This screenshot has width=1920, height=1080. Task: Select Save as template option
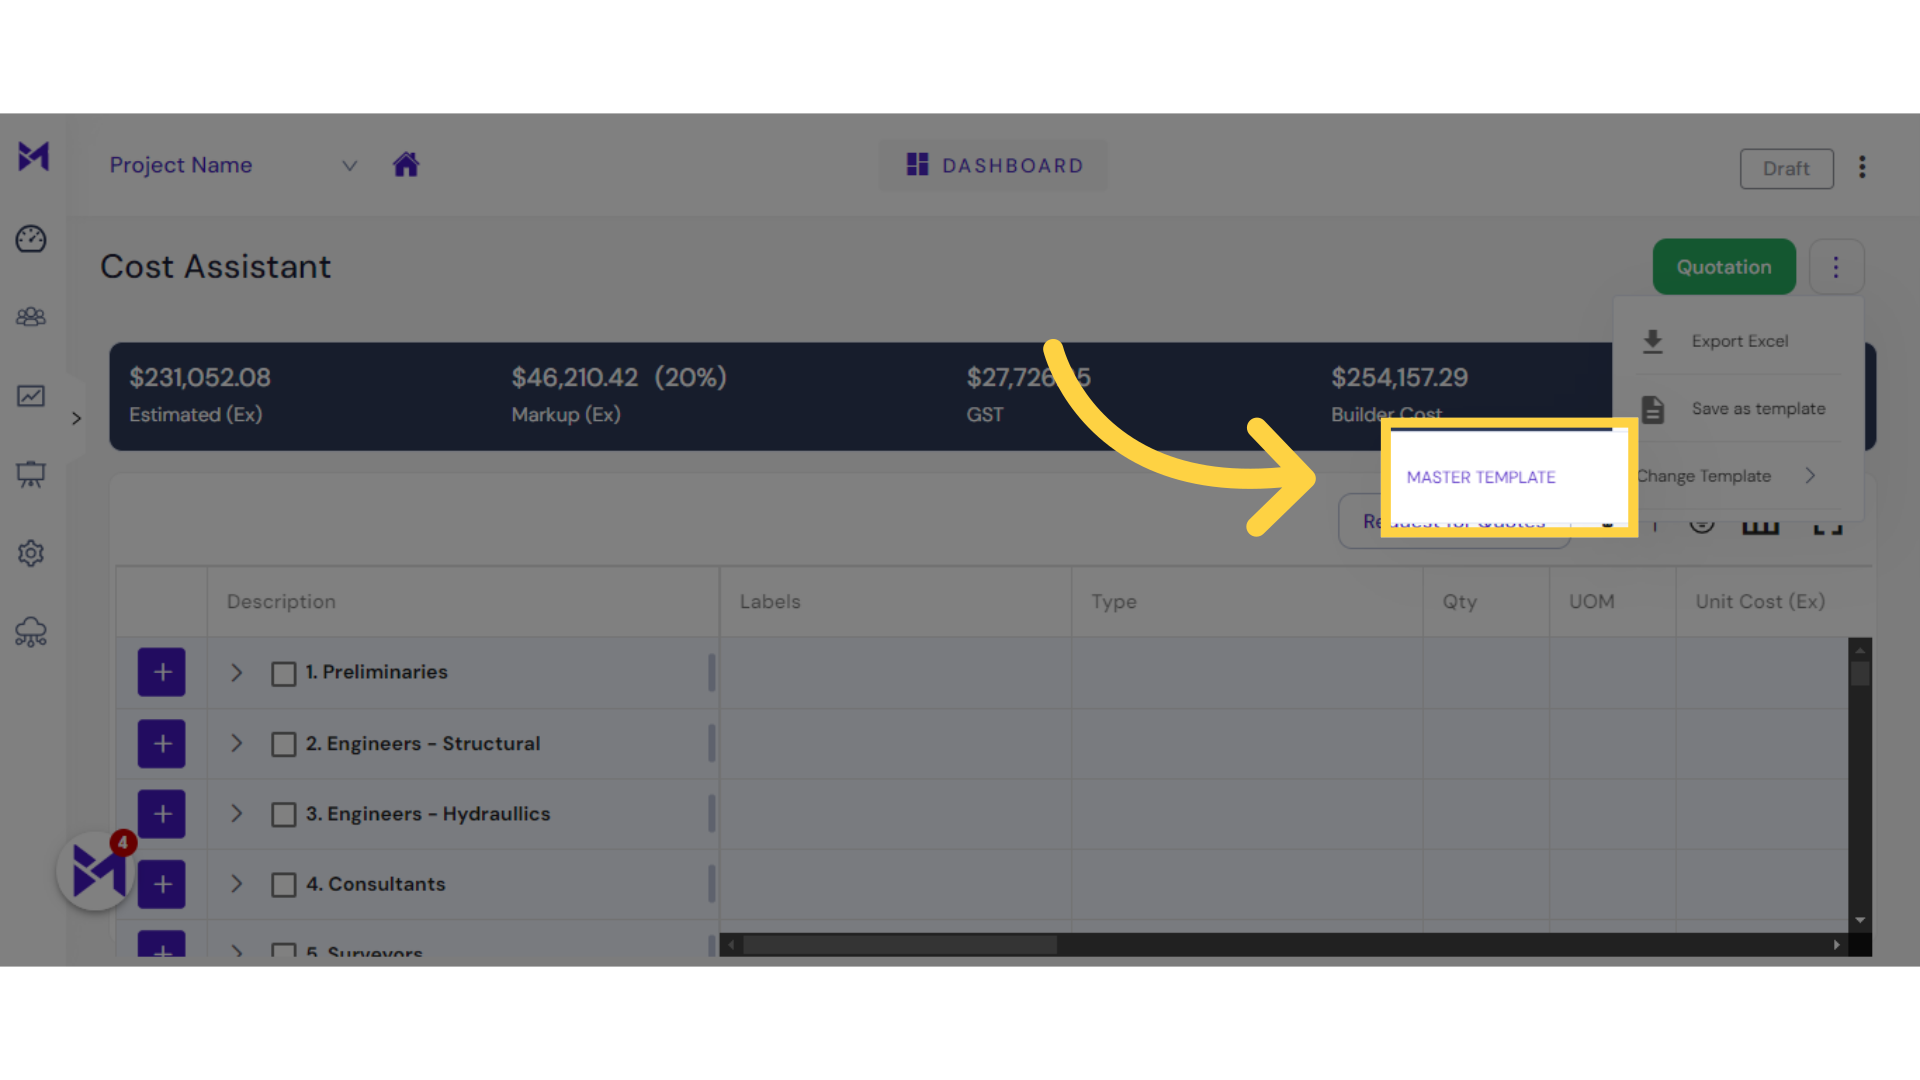(1758, 407)
